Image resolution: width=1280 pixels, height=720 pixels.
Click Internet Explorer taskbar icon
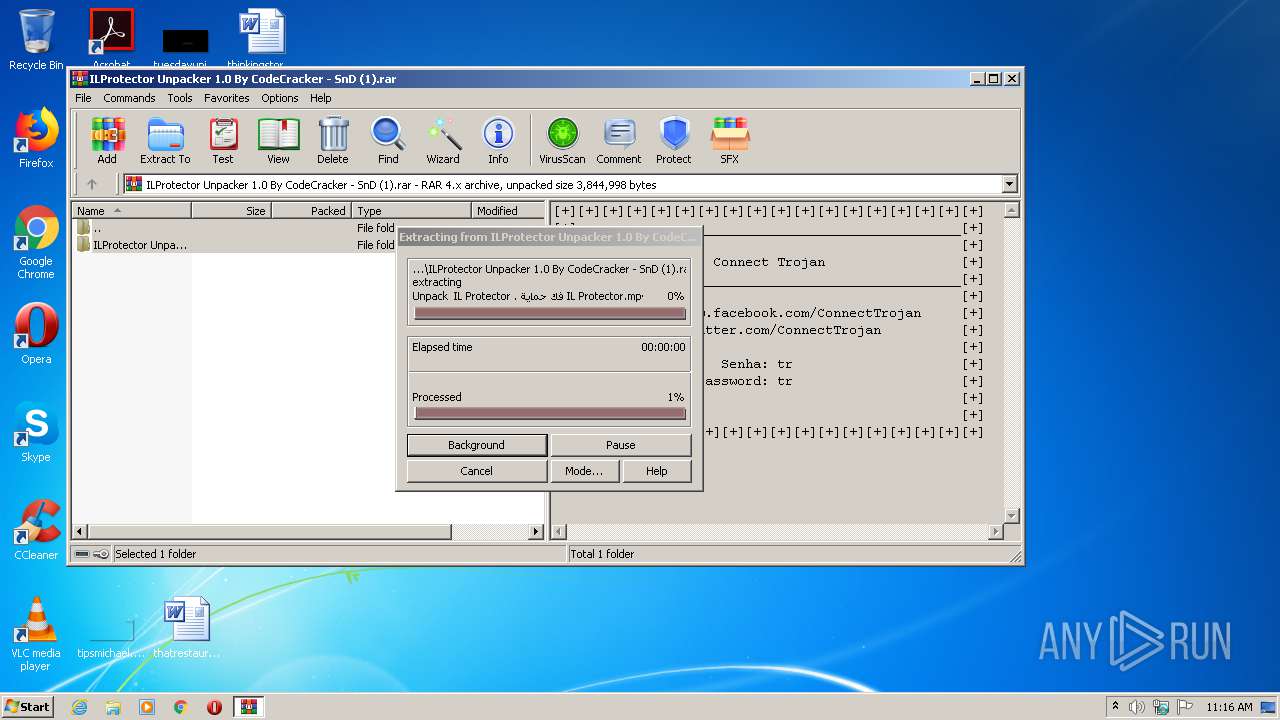tap(79, 707)
